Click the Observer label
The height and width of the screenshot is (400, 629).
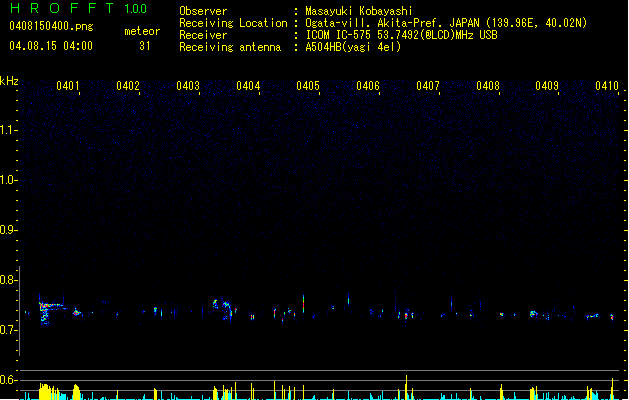(x=203, y=11)
